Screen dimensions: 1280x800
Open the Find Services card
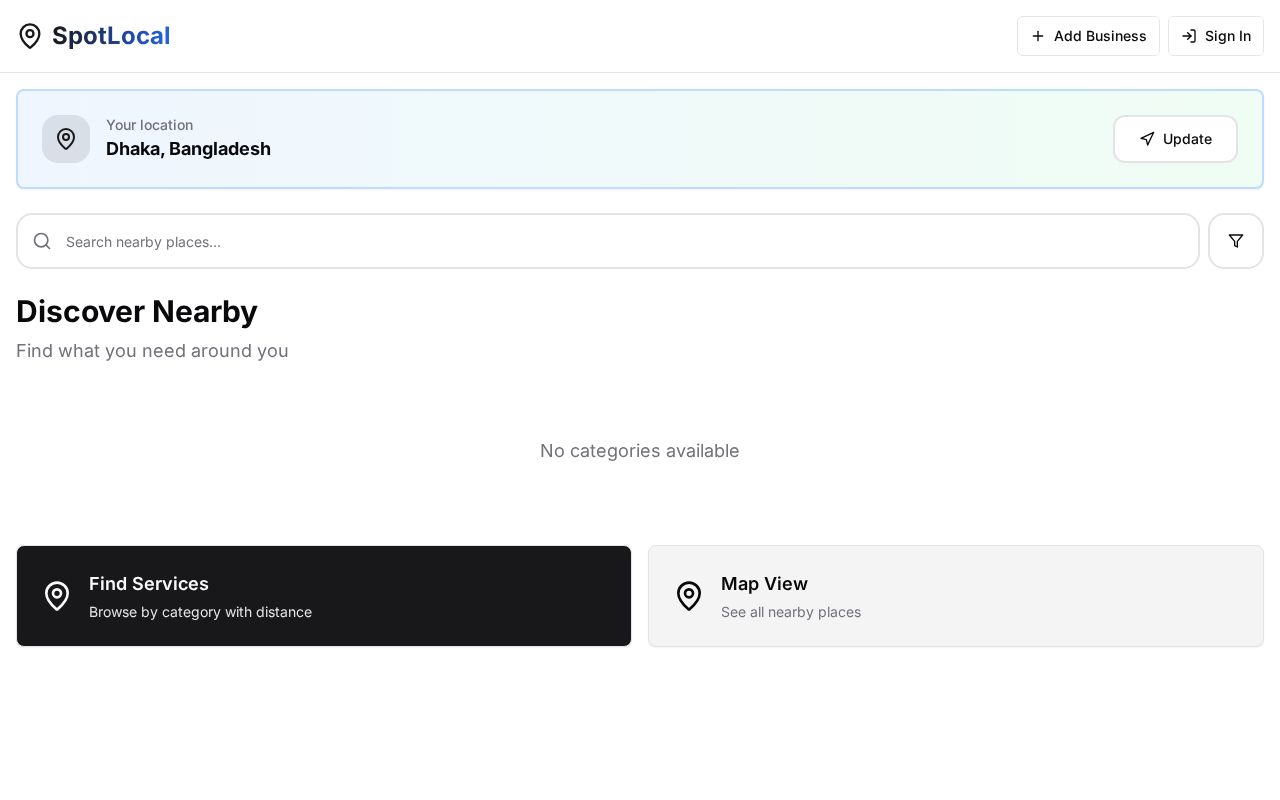(x=324, y=596)
